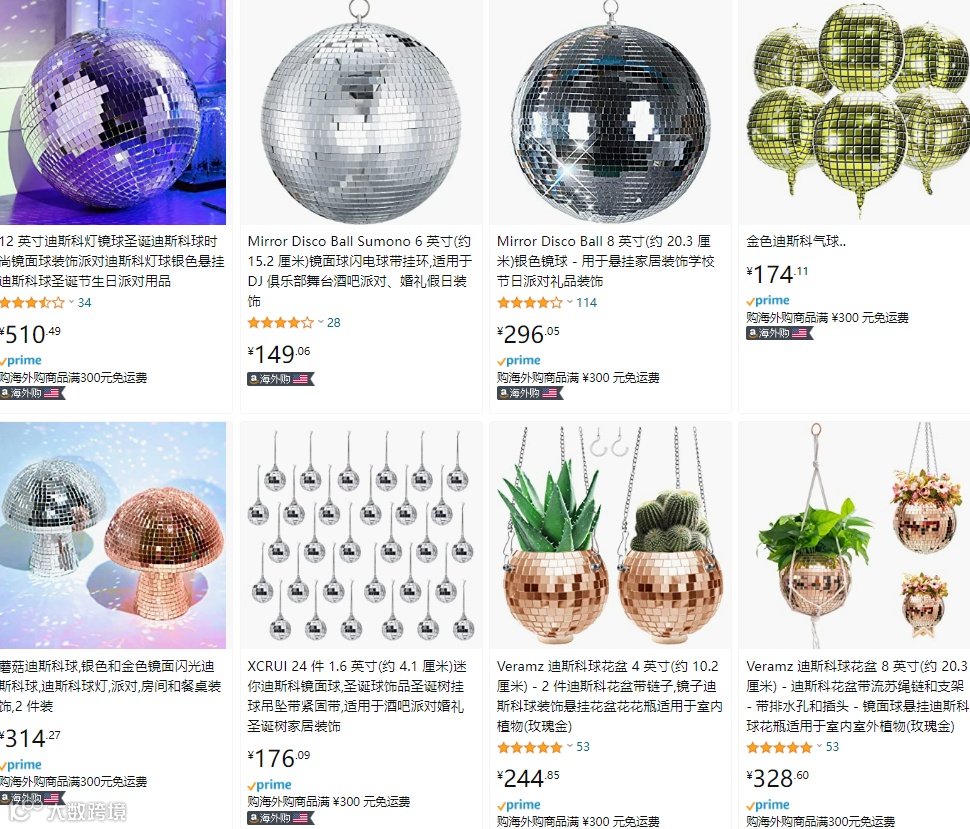The image size is (970, 829).
Task: Open Mirror Disco Ball Sumono 6 inch title
Action: click(x=359, y=271)
